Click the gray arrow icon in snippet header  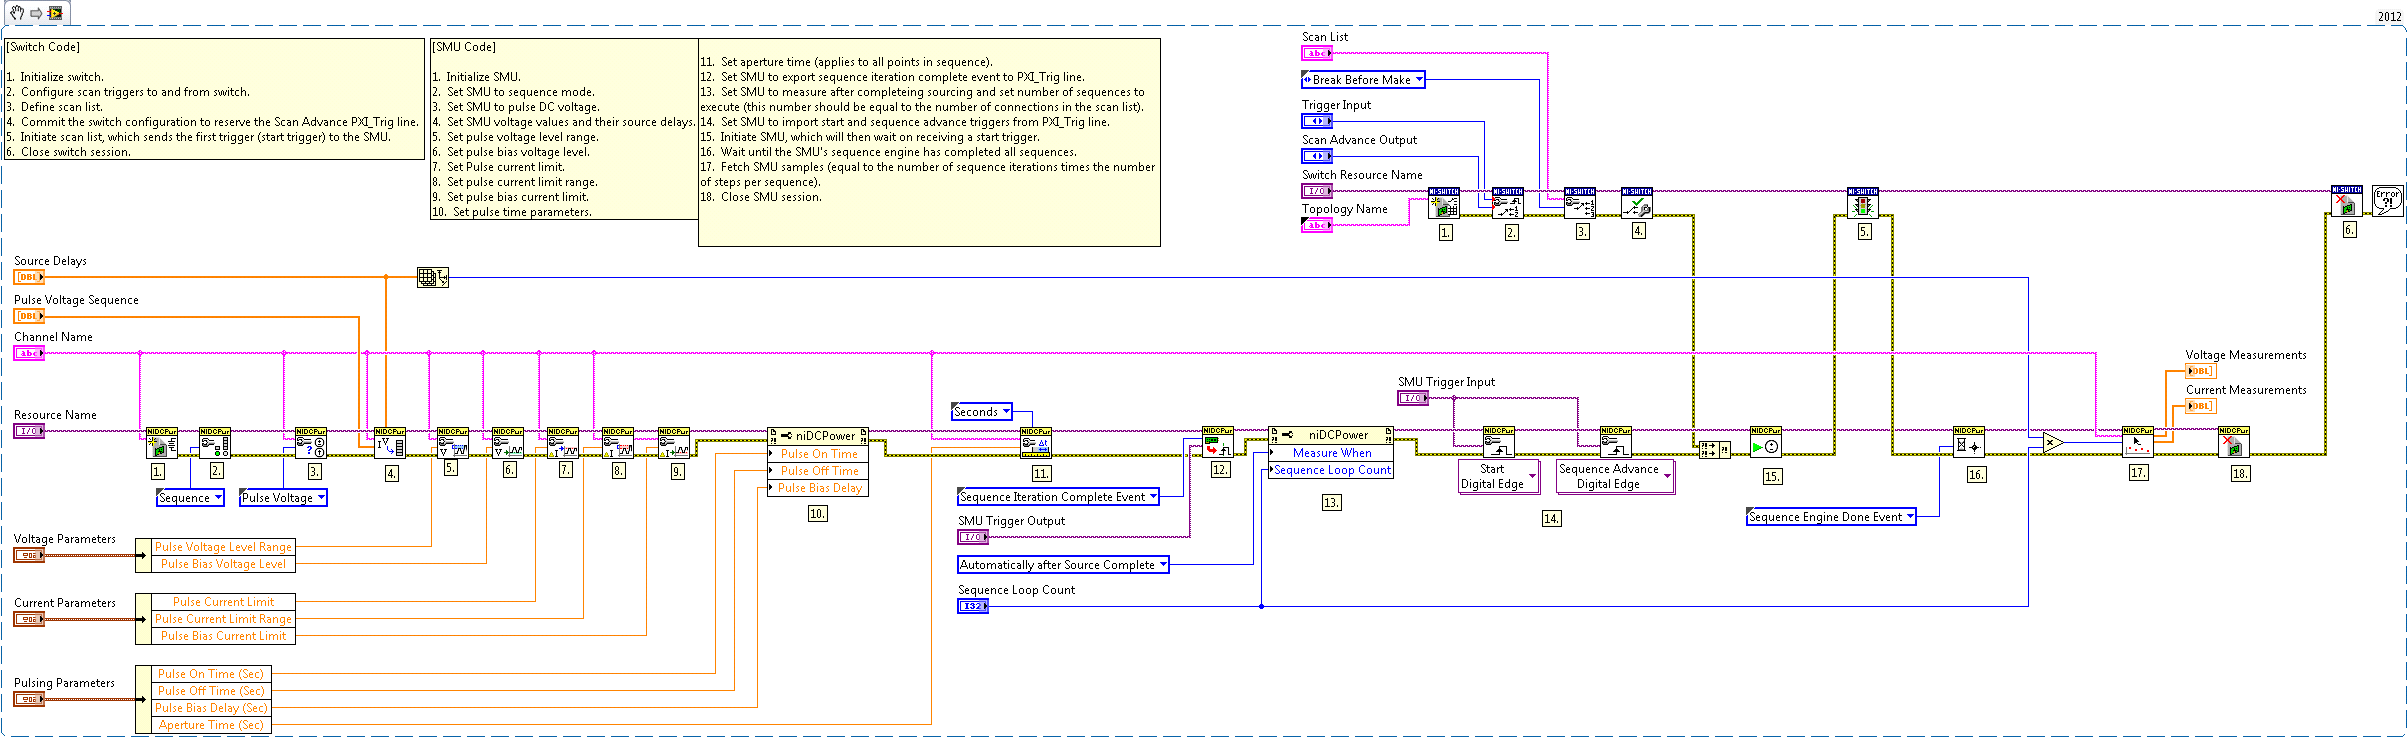(x=36, y=13)
